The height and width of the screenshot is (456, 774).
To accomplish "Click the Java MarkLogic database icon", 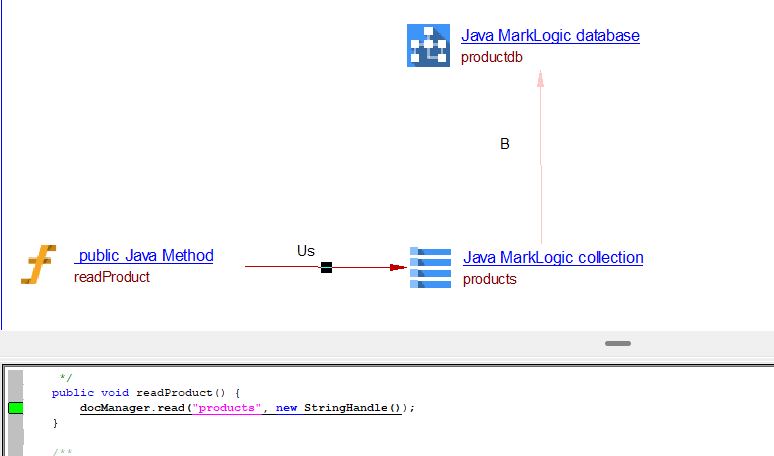I will (428, 46).
